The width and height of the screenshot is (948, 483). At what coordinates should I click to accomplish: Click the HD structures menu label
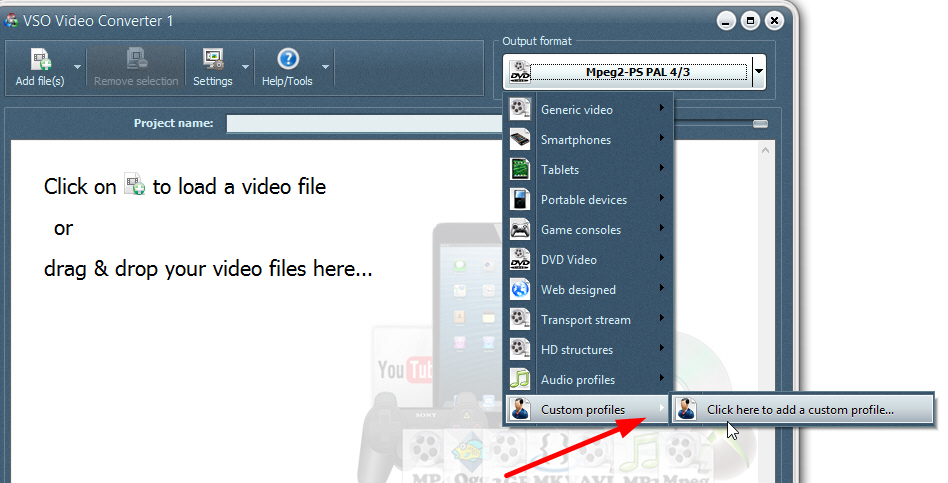577,350
